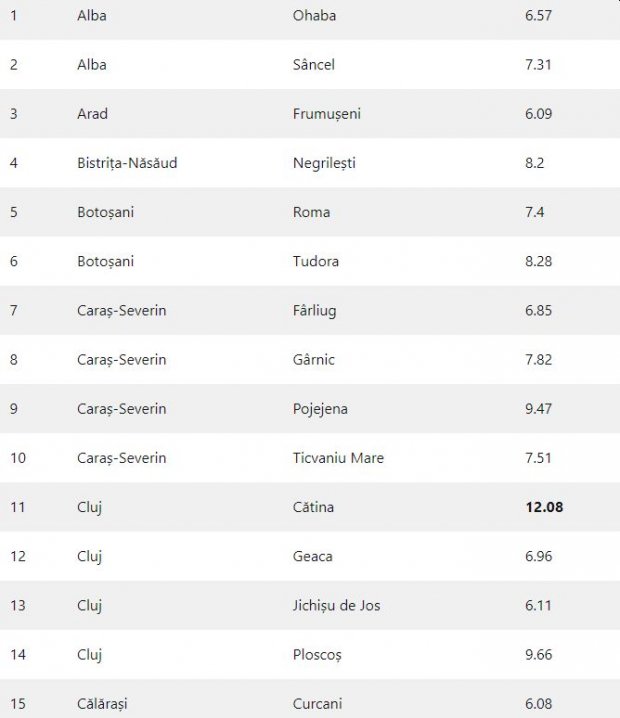Click the Jichișu de Jos cell
Image resolution: width=620 pixels, height=718 pixels.
336,606
